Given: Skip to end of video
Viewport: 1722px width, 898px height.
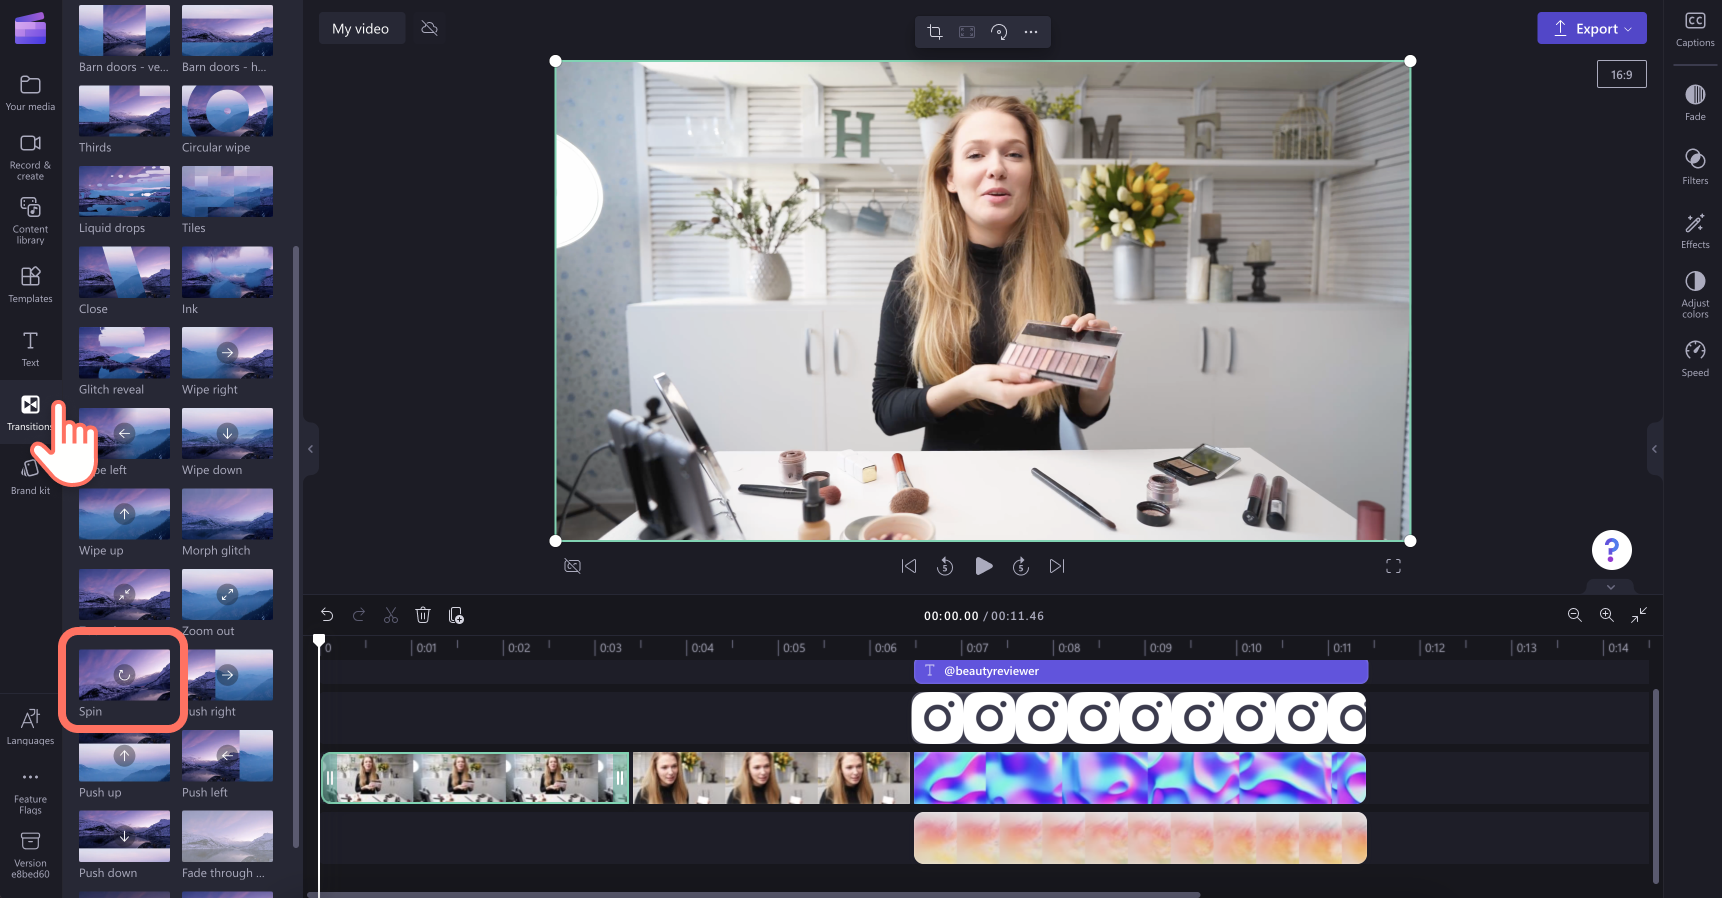Looking at the screenshot, I should (x=1057, y=566).
